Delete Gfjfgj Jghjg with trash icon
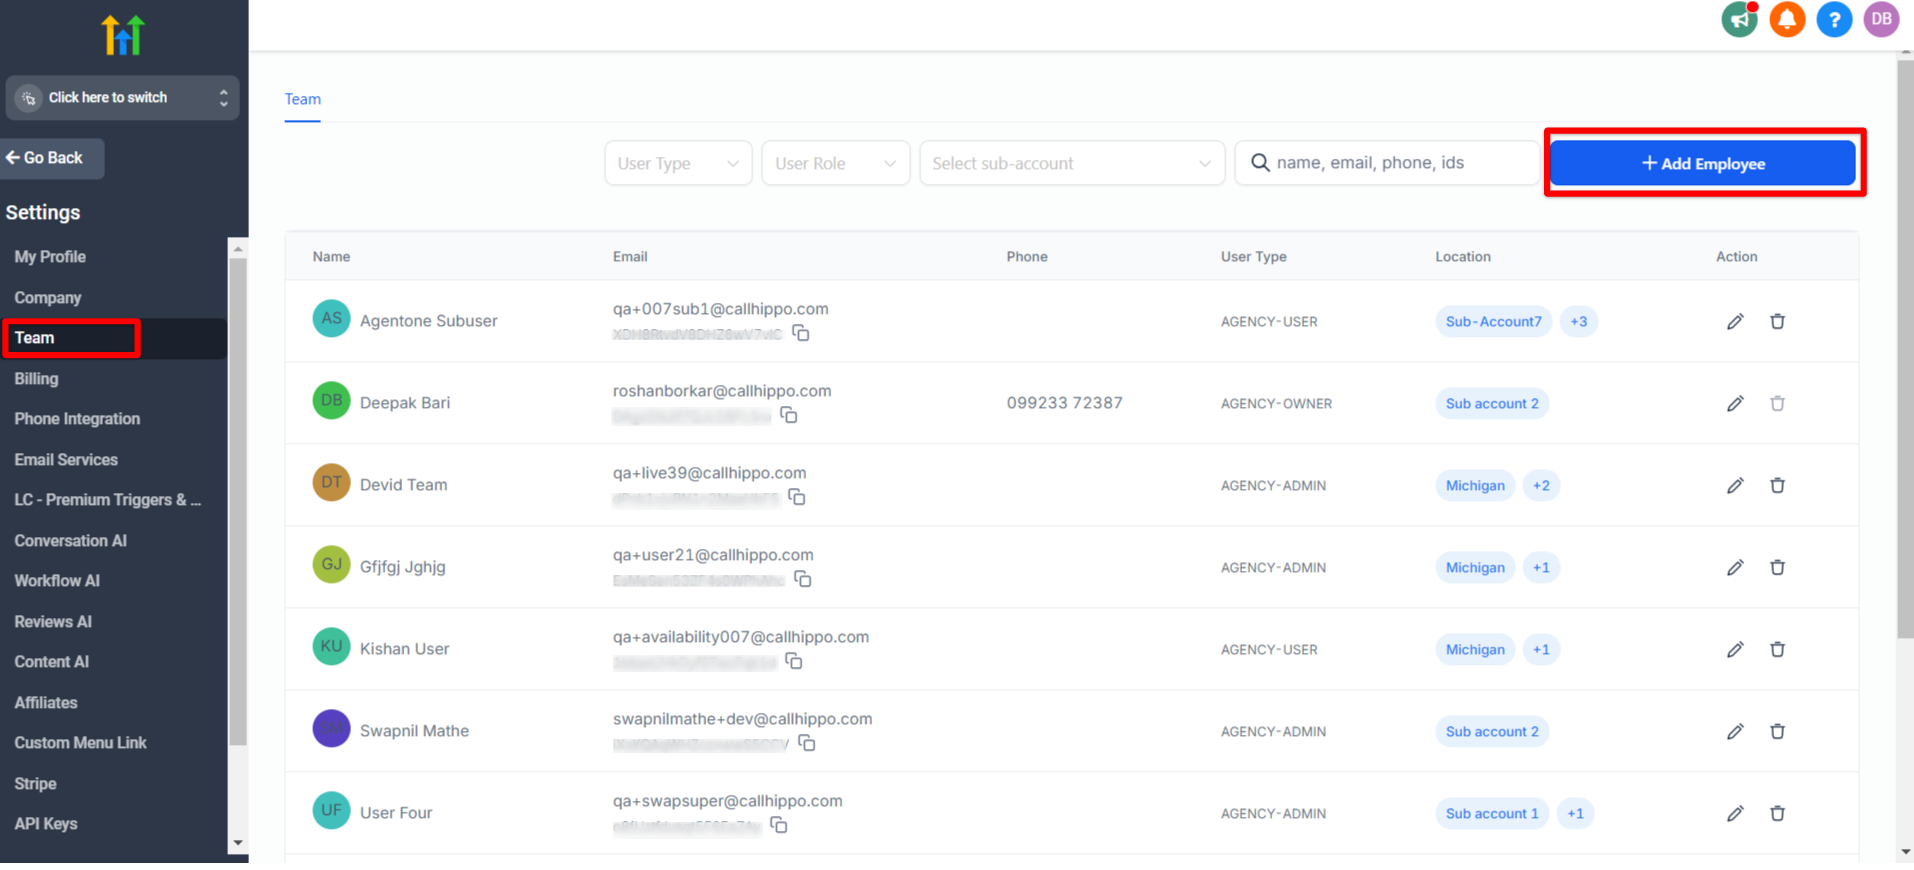Viewport: 1914px width, 870px height. click(1777, 567)
